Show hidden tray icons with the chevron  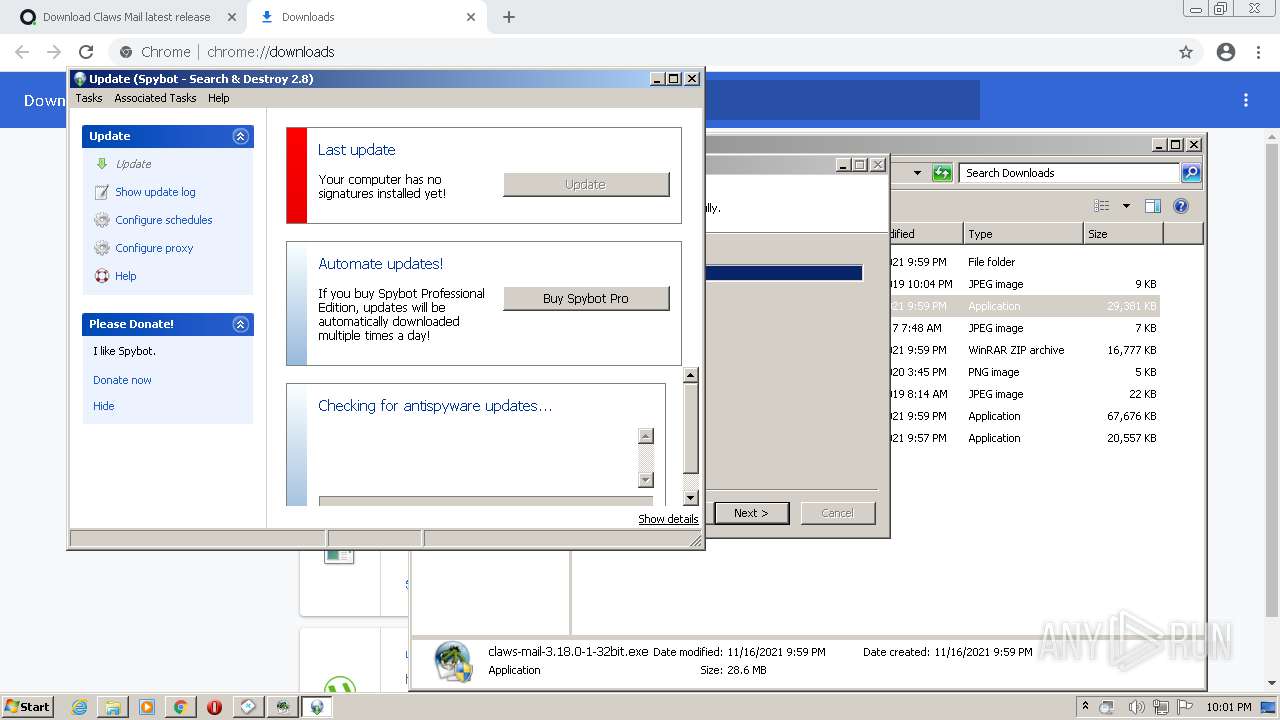pyautogui.click(x=1085, y=707)
